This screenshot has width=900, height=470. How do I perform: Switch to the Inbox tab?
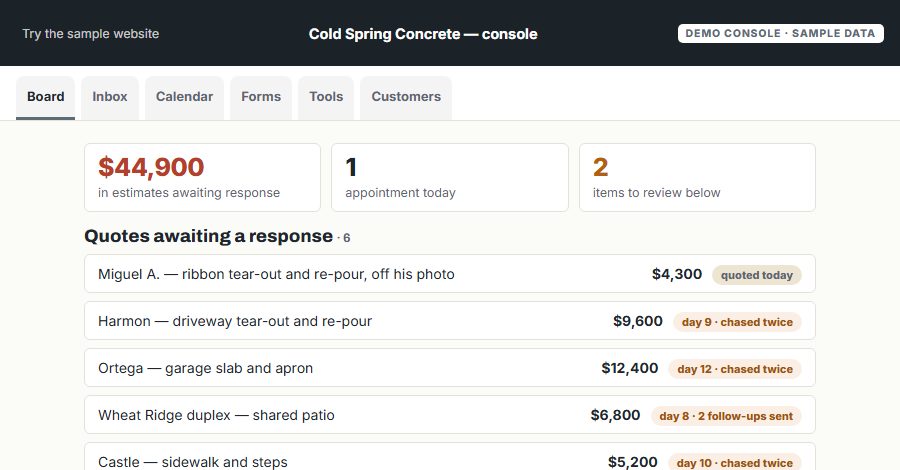[110, 97]
